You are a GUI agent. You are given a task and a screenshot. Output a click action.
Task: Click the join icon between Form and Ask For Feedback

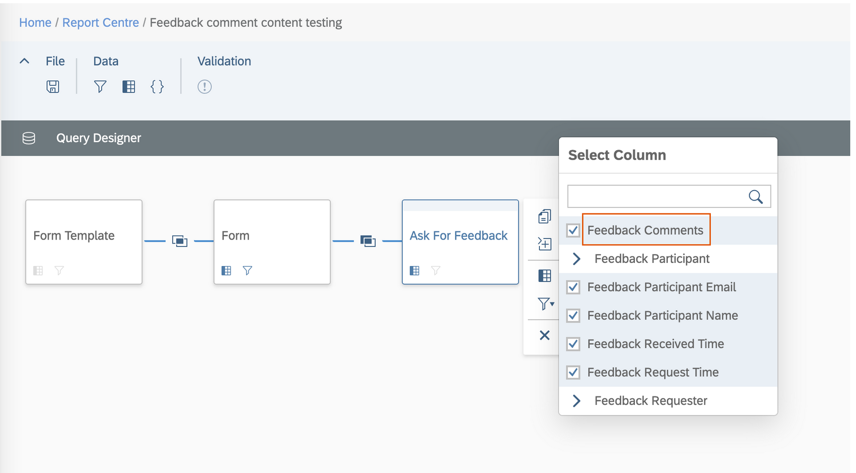point(368,241)
